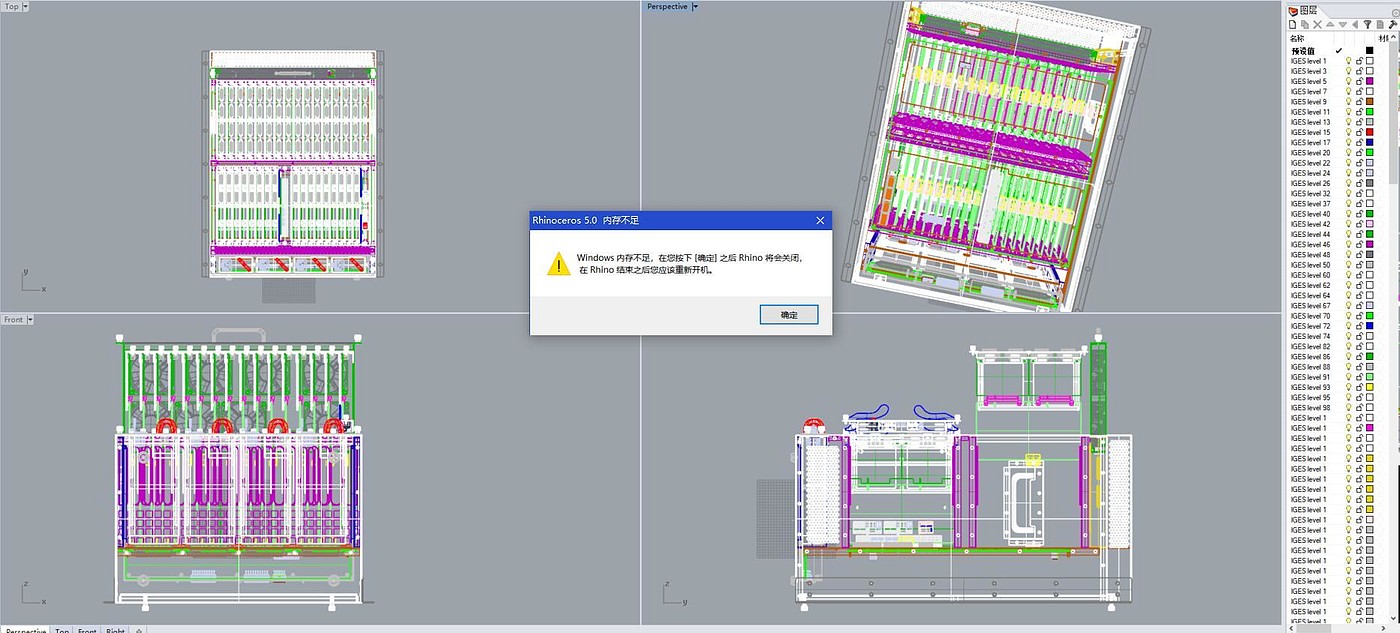Click the Top viewport title label

pos(12,7)
